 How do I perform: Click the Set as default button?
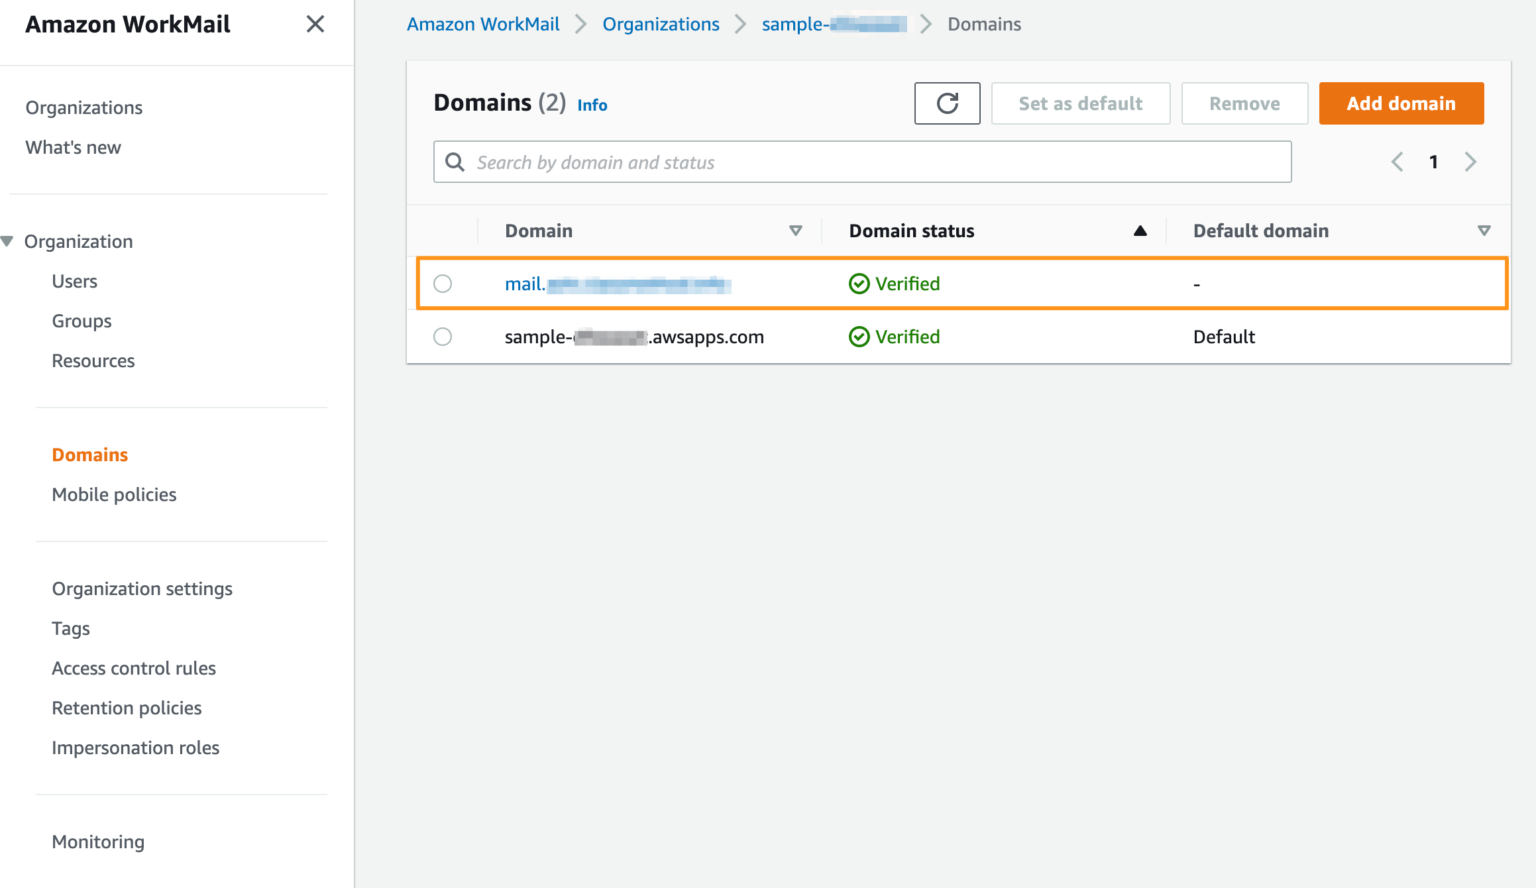coord(1080,103)
